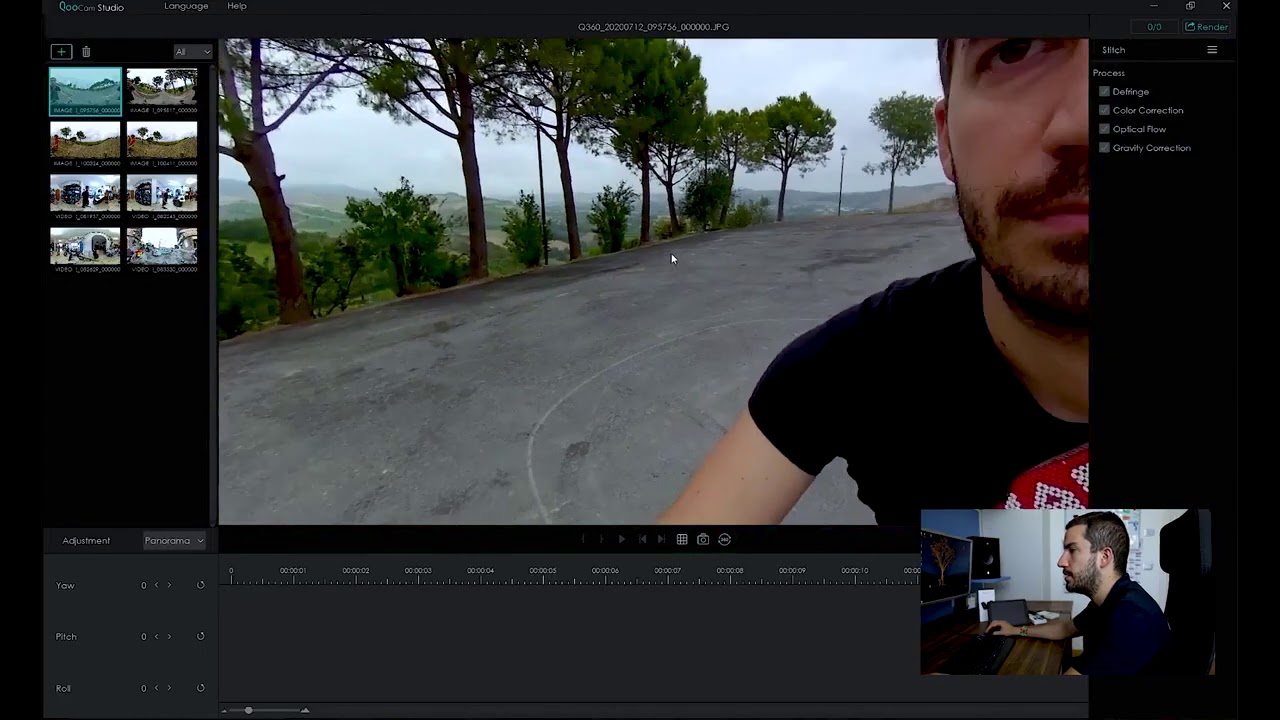1280x720 pixels.
Task: Click the 360 view mode icon
Action: point(725,539)
